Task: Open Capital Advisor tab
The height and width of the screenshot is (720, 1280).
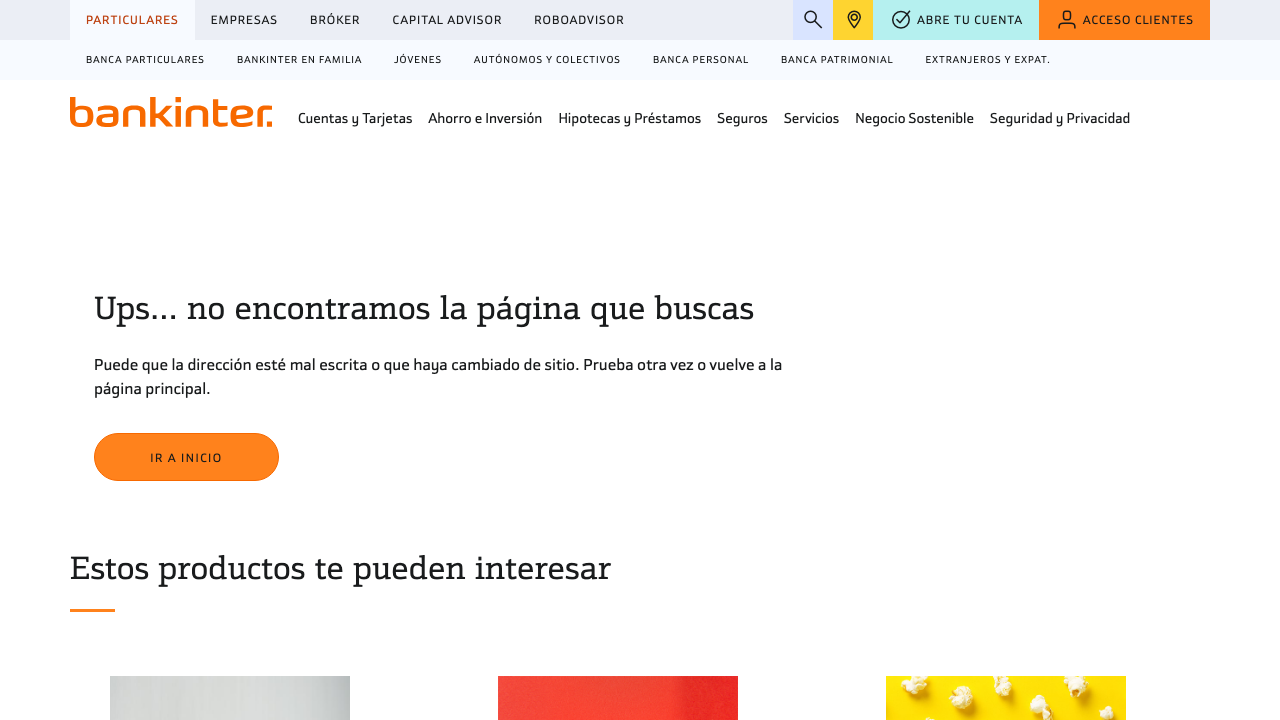Action: [x=447, y=20]
